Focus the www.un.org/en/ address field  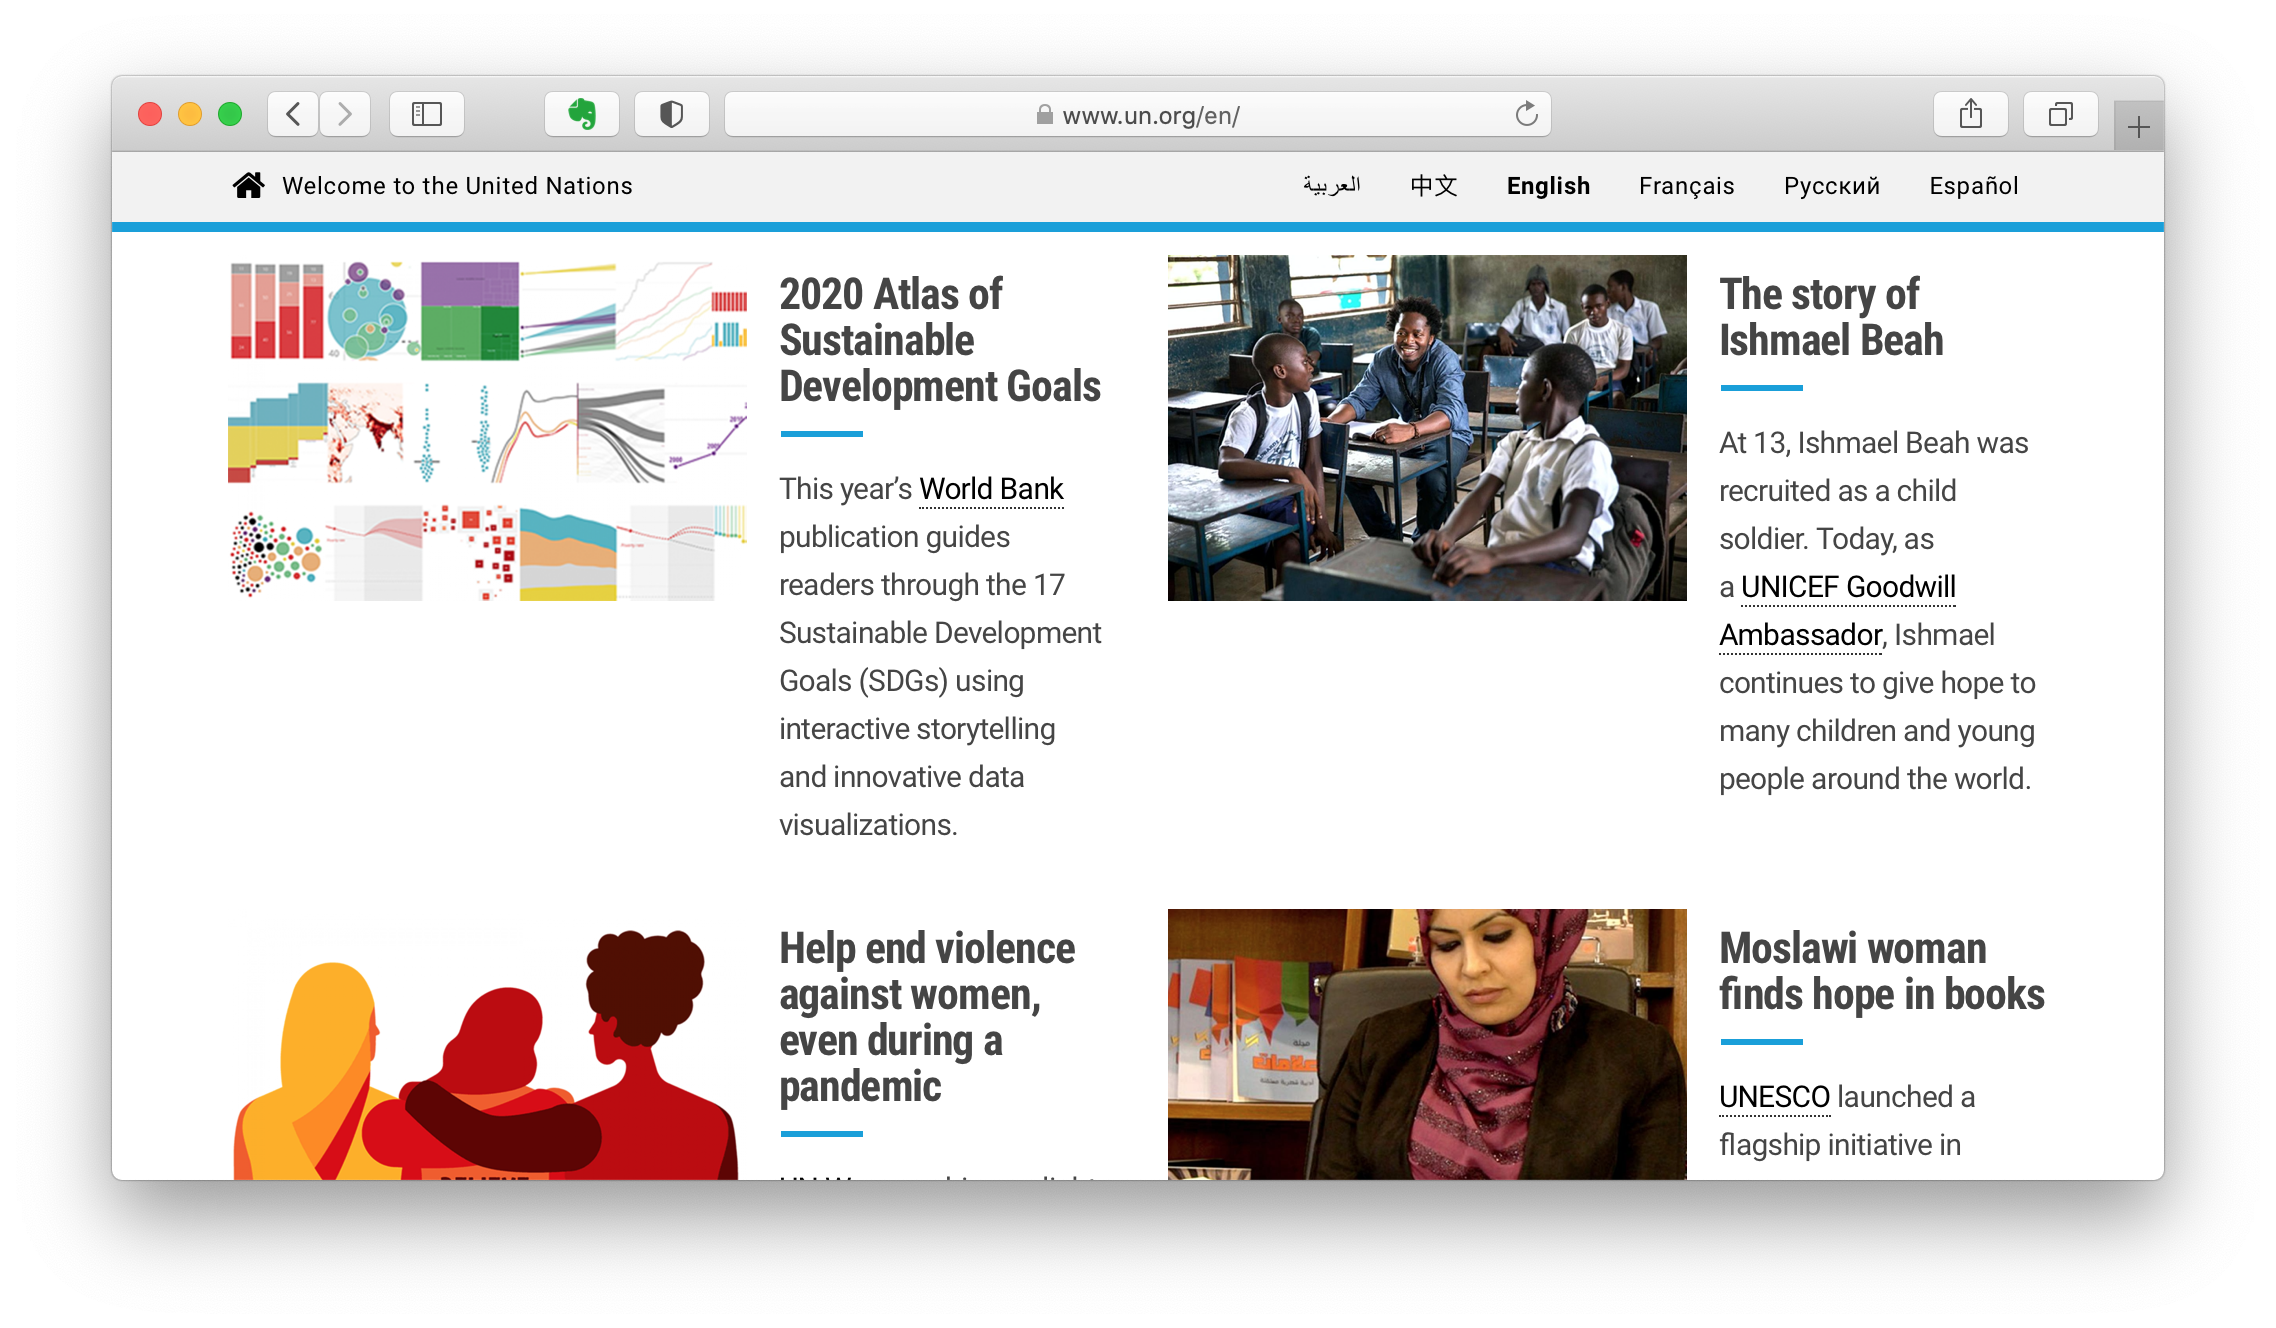coord(1138,114)
